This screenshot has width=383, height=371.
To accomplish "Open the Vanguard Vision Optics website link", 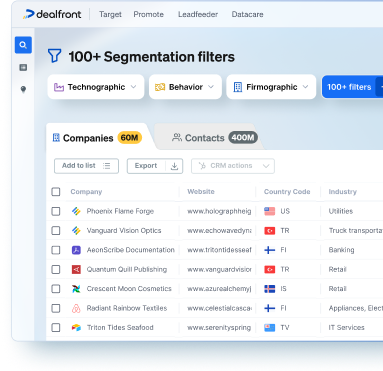I will tap(219, 231).
